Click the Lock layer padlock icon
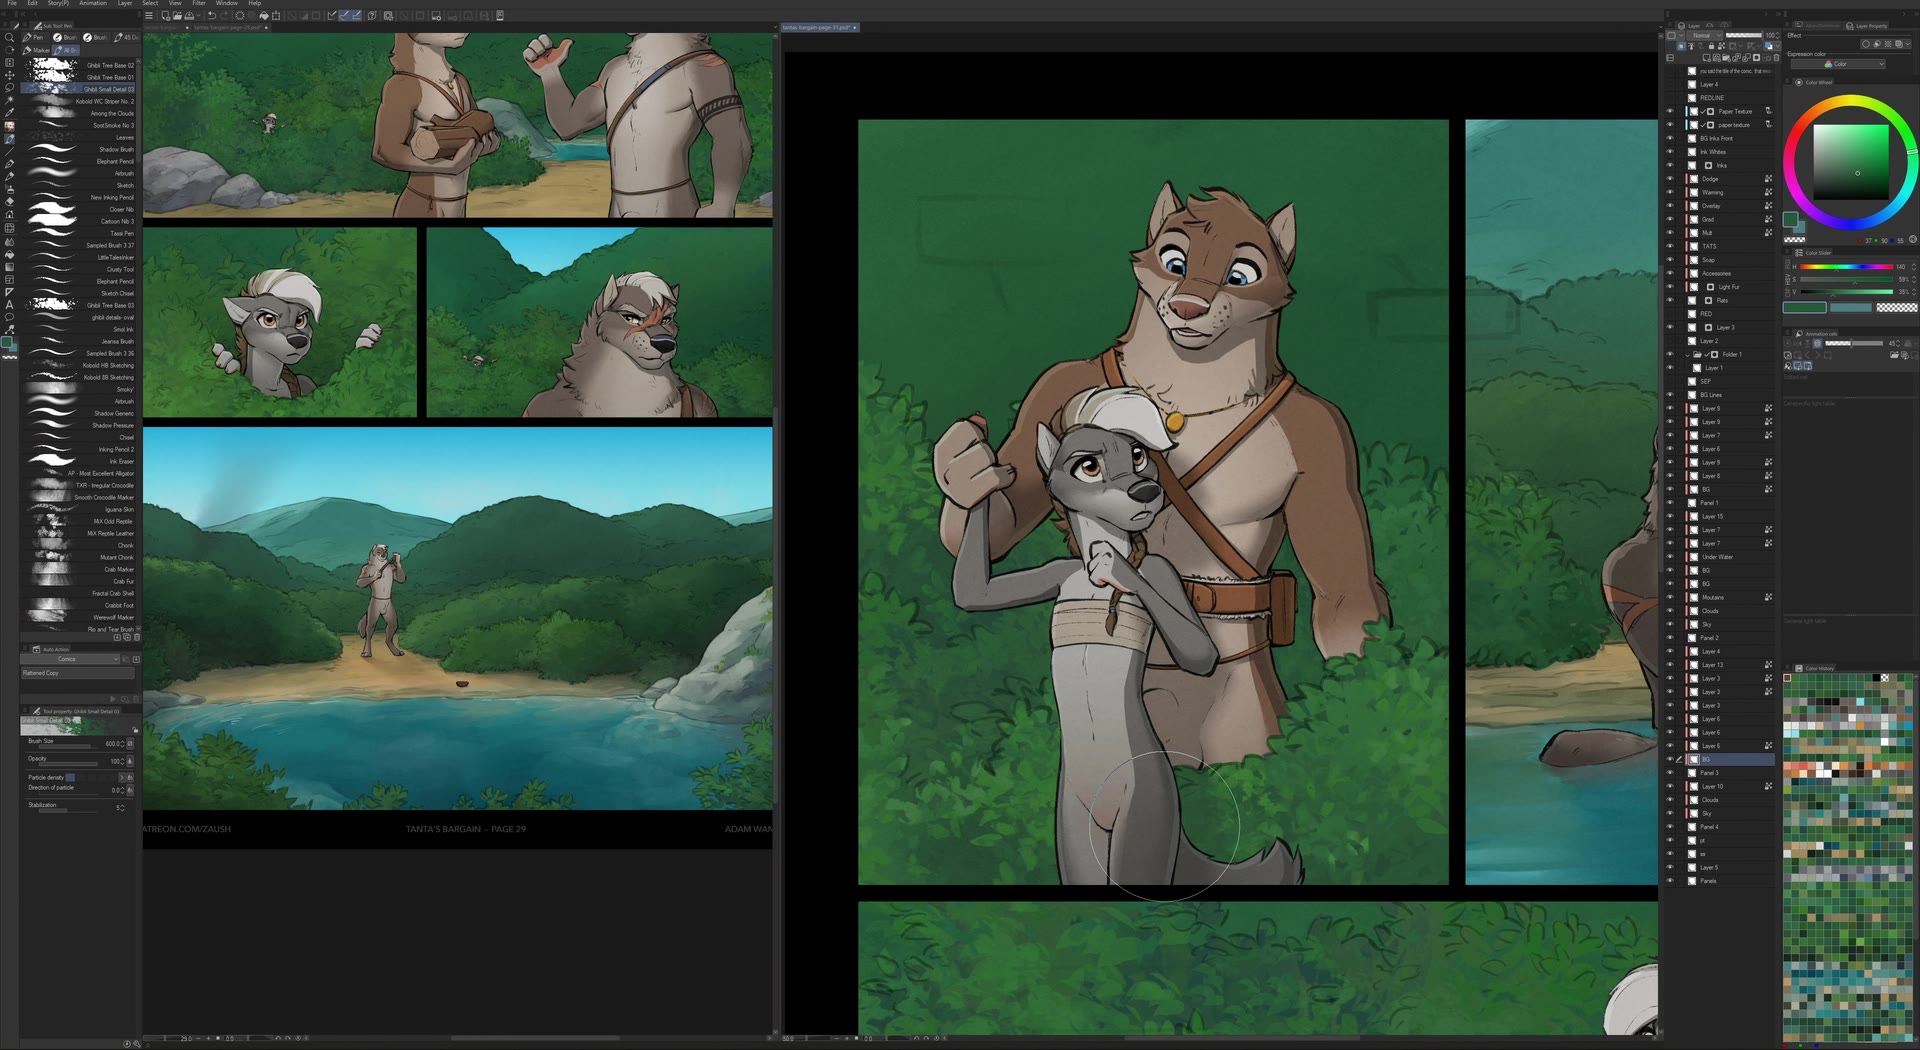This screenshot has height=1050, width=1920. click(x=1711, y=46)
